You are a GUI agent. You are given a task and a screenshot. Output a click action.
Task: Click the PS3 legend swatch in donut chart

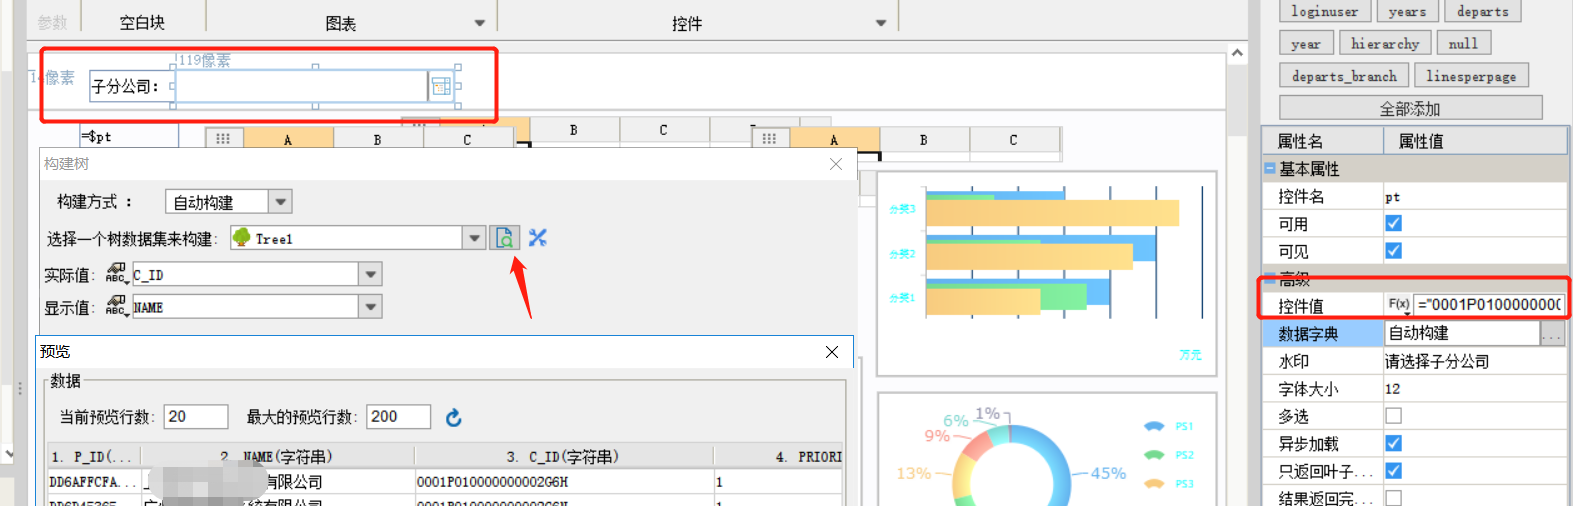(1154, 484)
